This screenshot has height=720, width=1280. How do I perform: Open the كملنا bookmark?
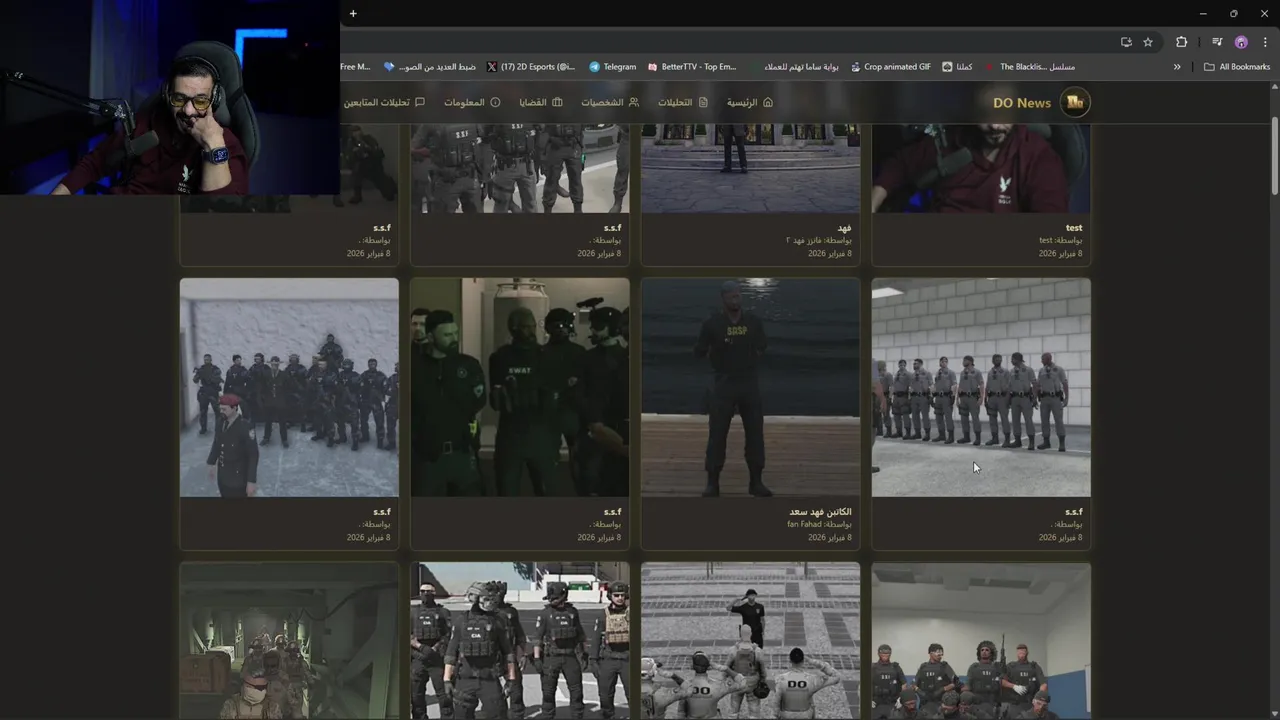(x=957, y=67)
